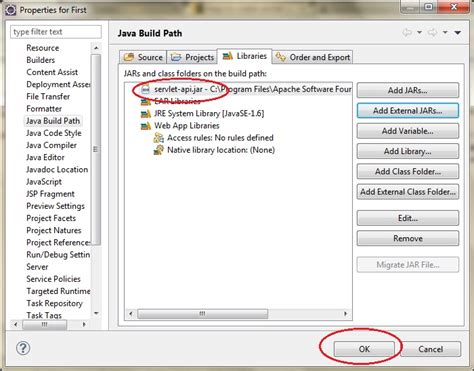Click the Add External Class Folder... button
The height and width of the screenshot is (371, 474).
(x=408, y=192)
